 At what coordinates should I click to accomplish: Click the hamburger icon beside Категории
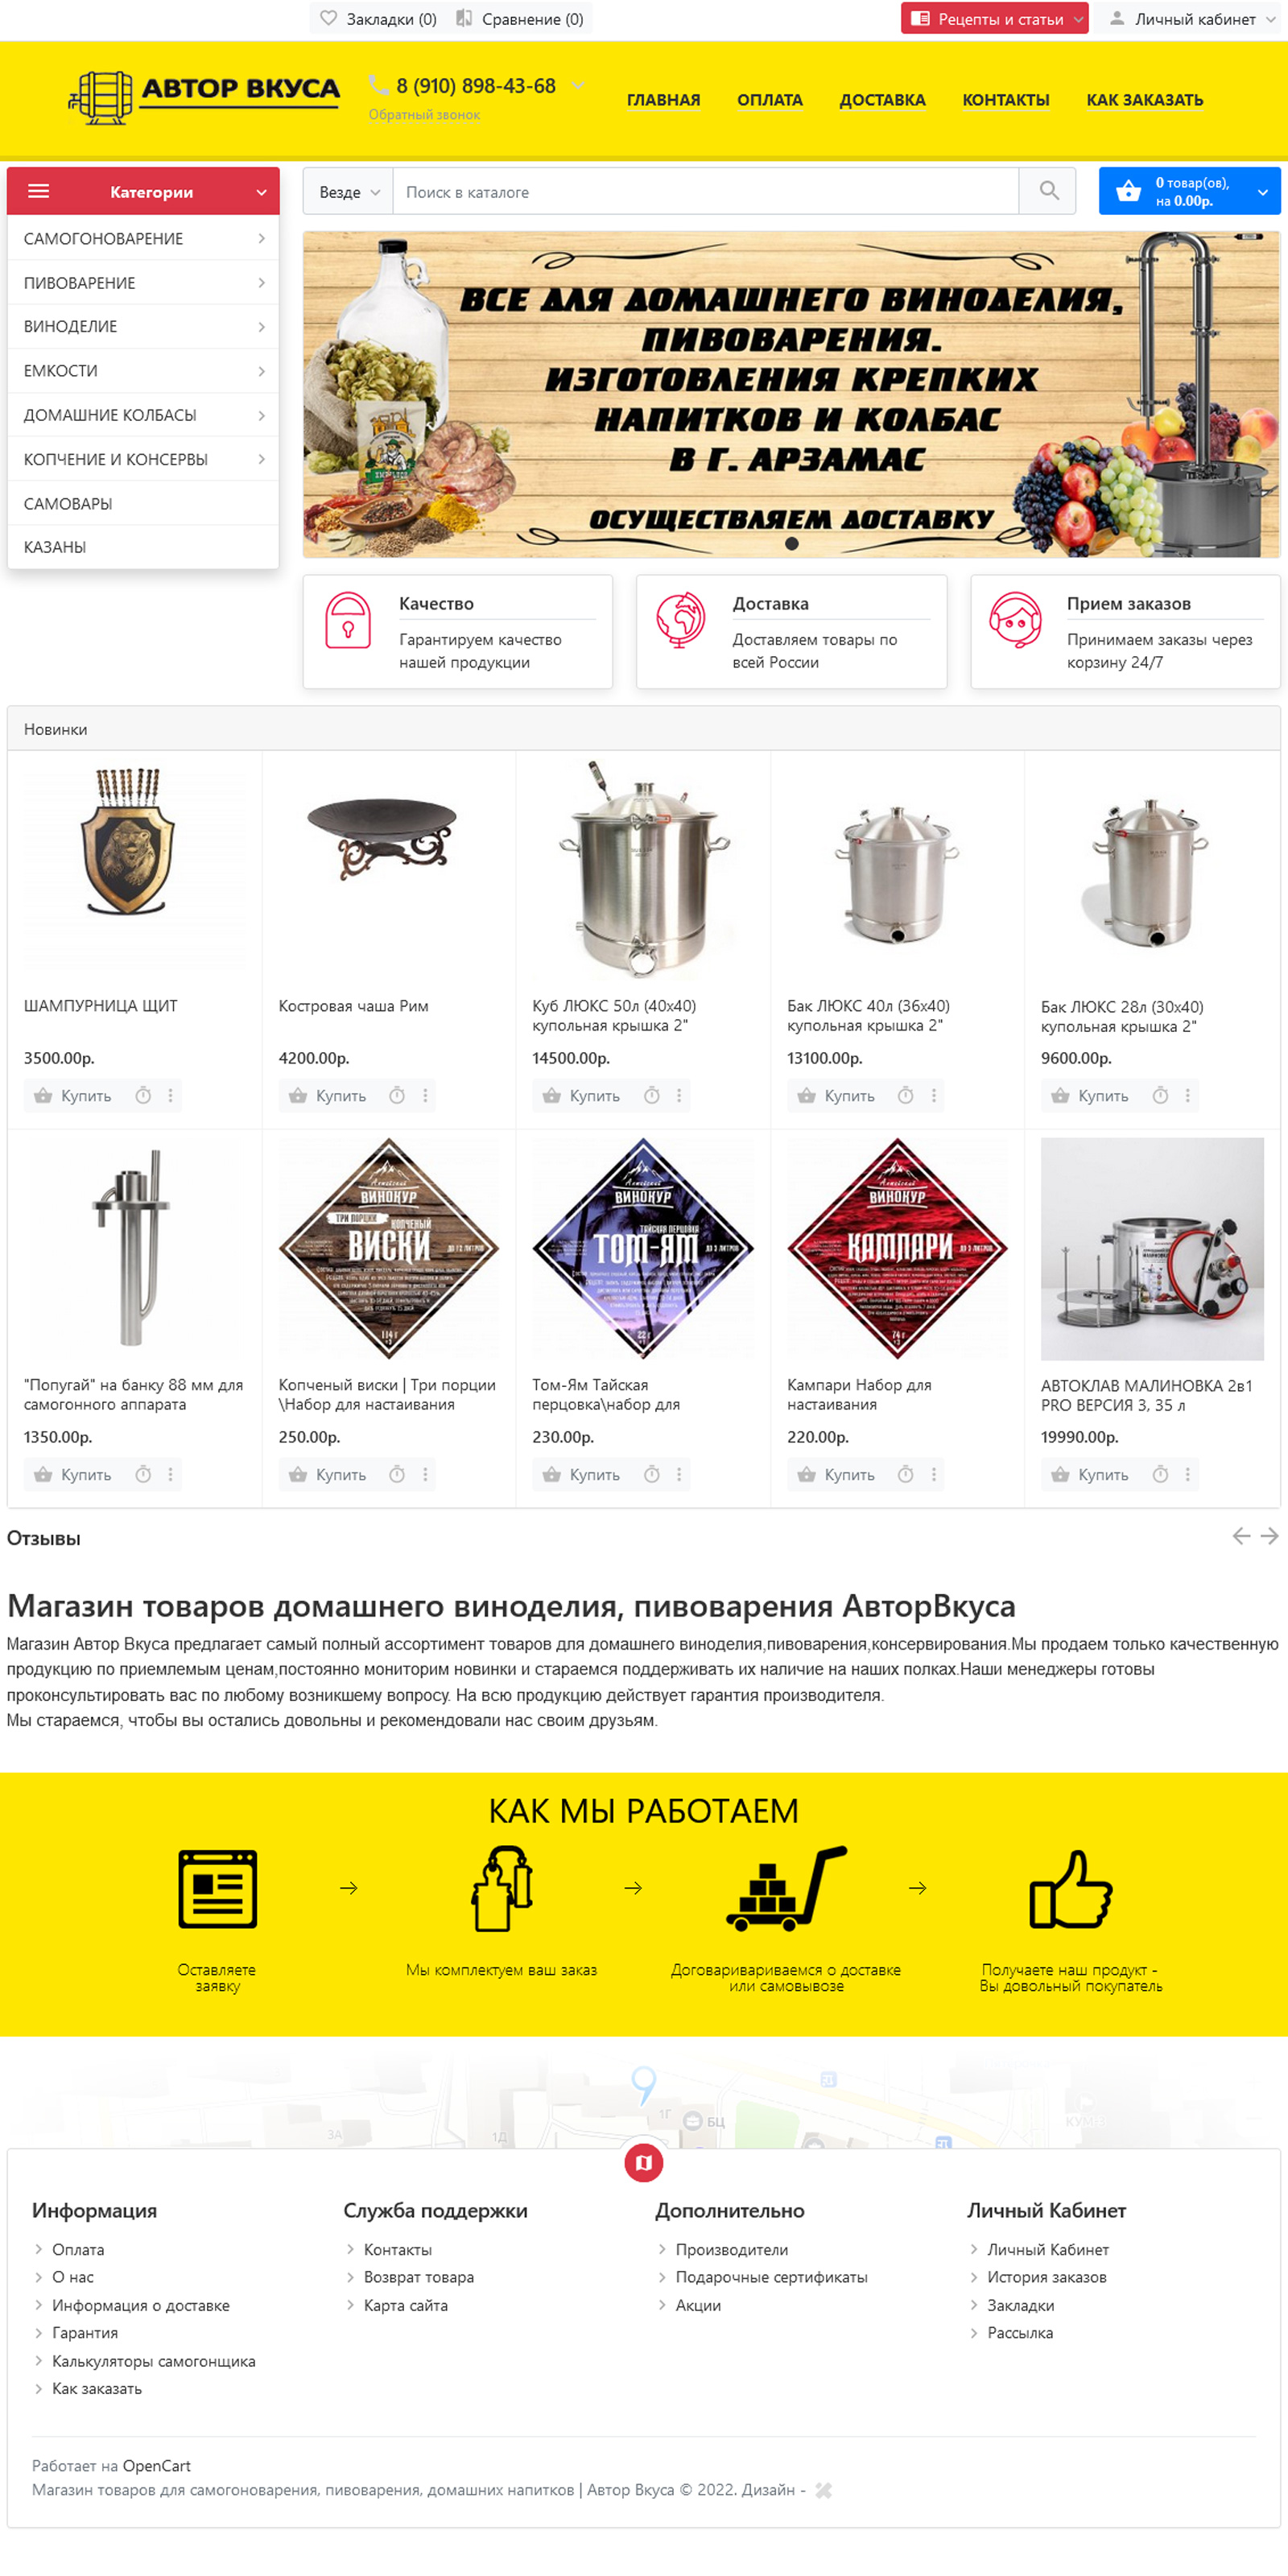tap(38, 191)
